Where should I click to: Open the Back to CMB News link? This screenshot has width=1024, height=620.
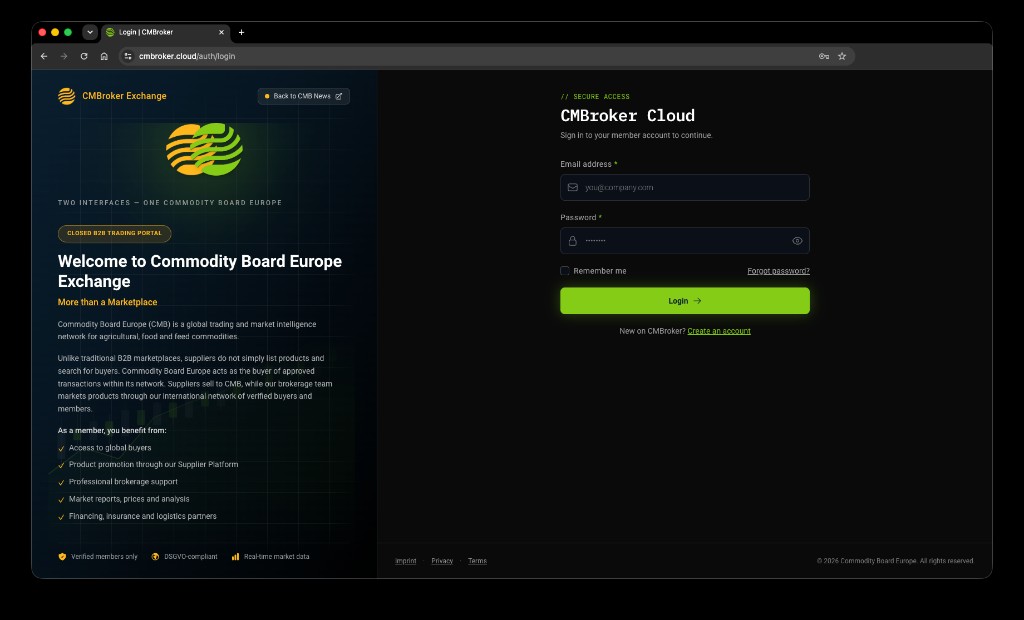click(x=304, y=96)
